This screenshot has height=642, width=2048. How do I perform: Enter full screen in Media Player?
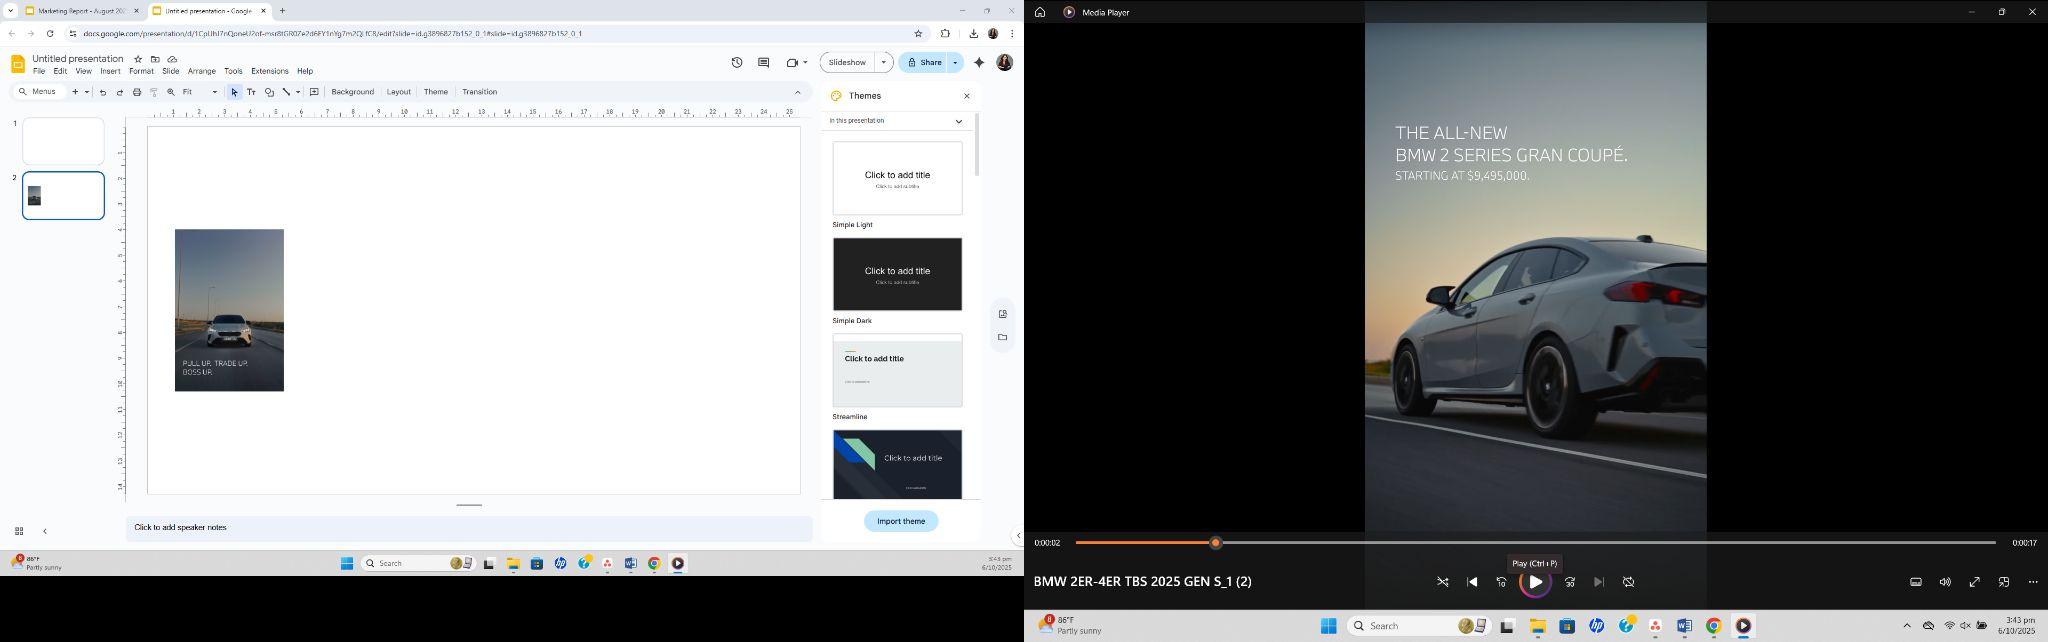click(x=1975, y=582)
